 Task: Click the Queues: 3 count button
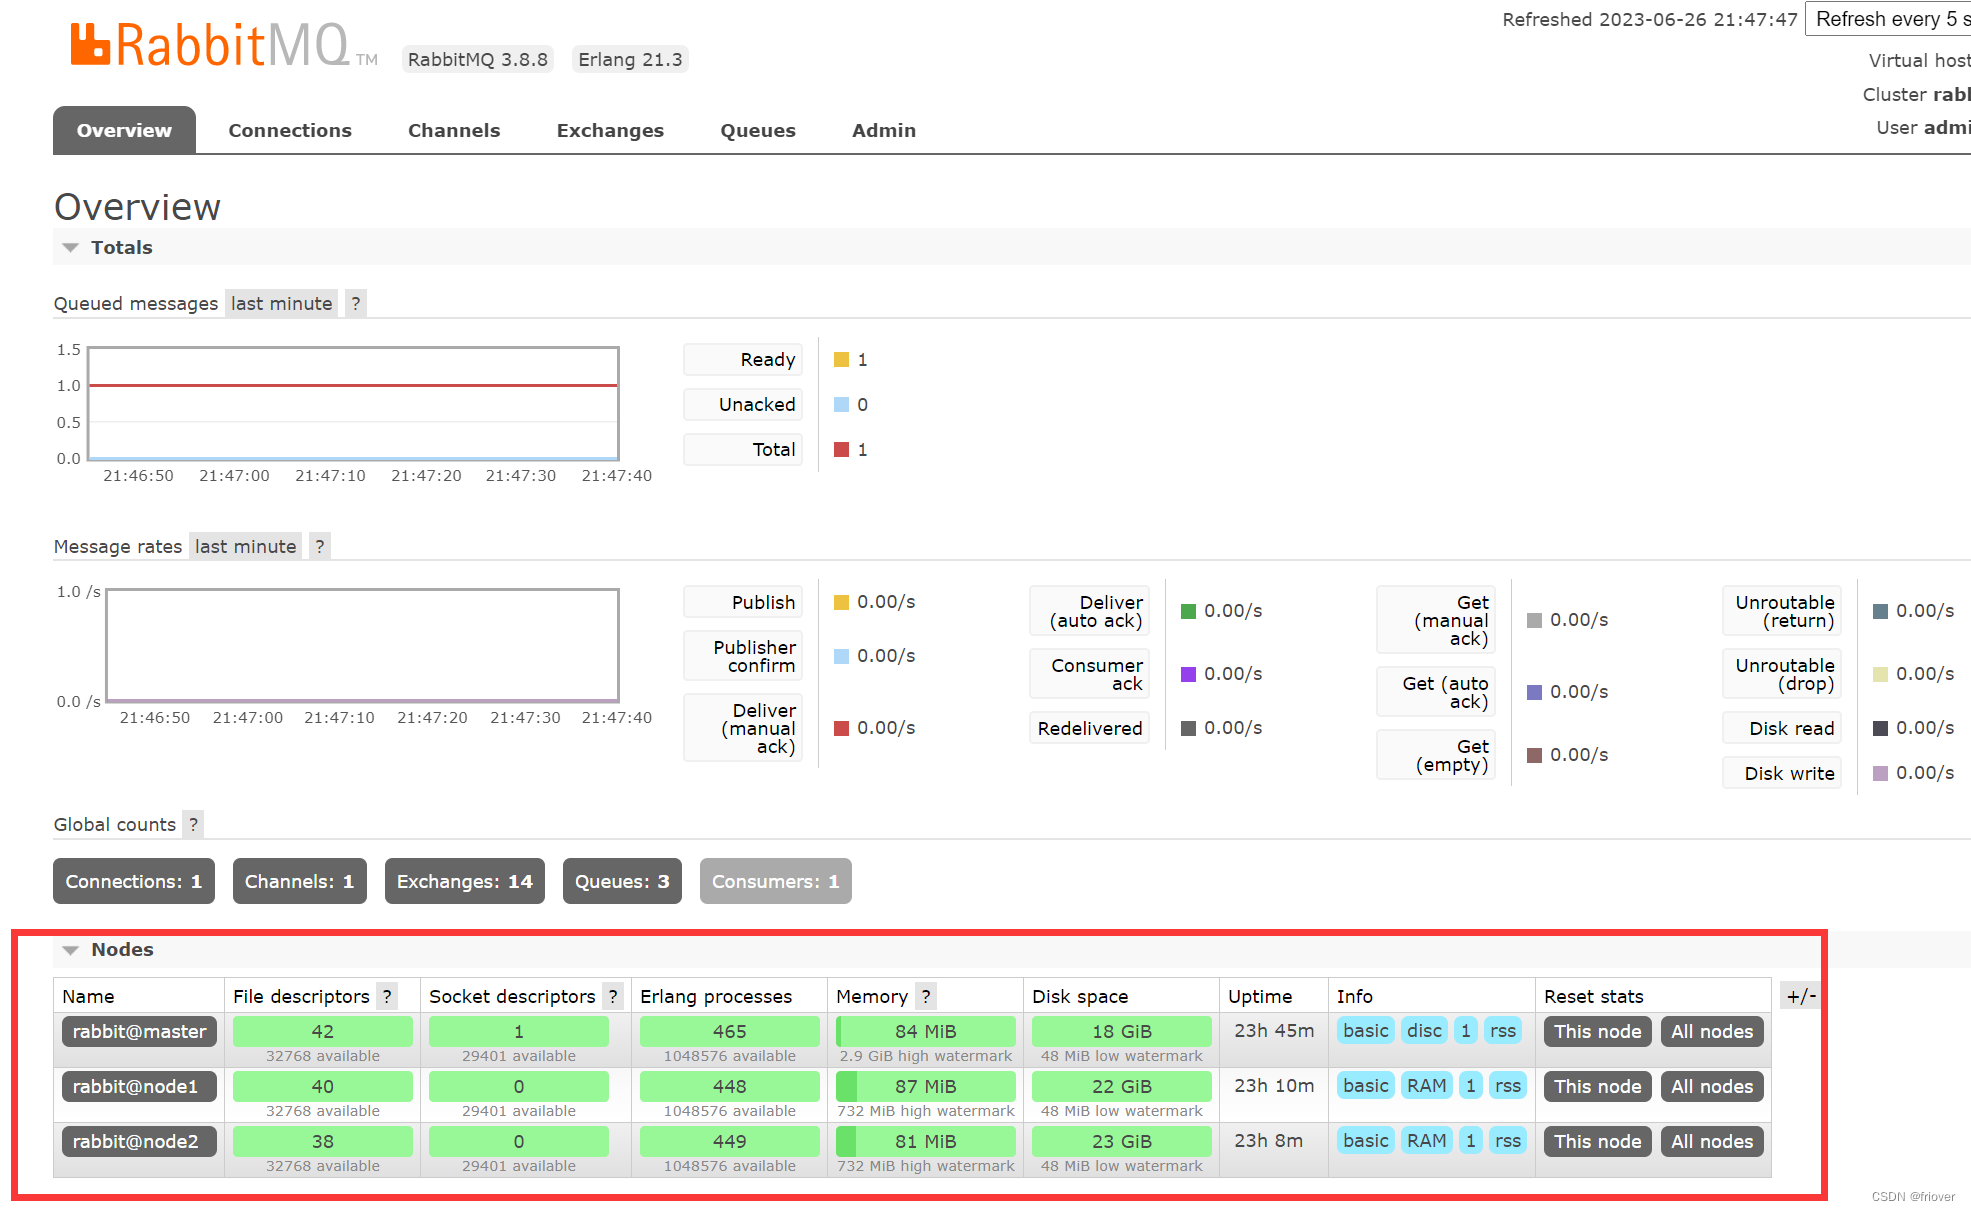pos(622,881)
